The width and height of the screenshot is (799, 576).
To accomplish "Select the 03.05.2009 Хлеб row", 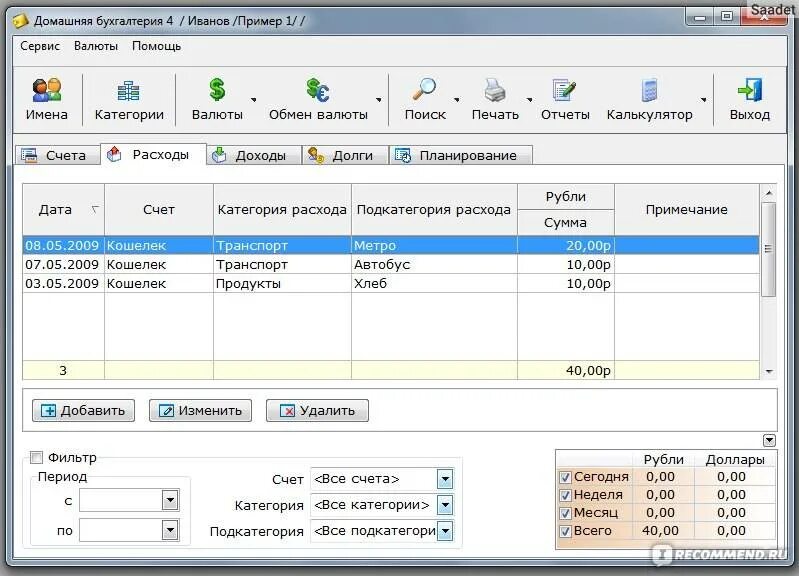I will 391,283.
